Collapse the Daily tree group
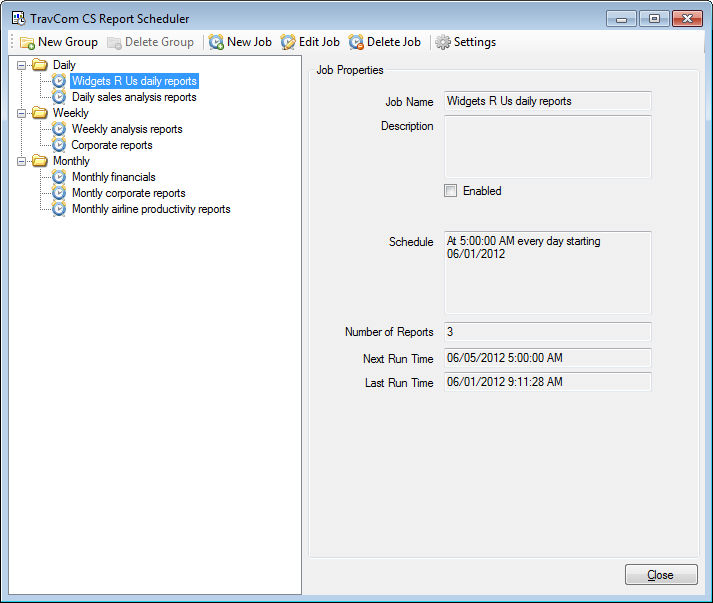Image resolution: width=713 pixels, height=603 pixels. [x=22, y=65]
